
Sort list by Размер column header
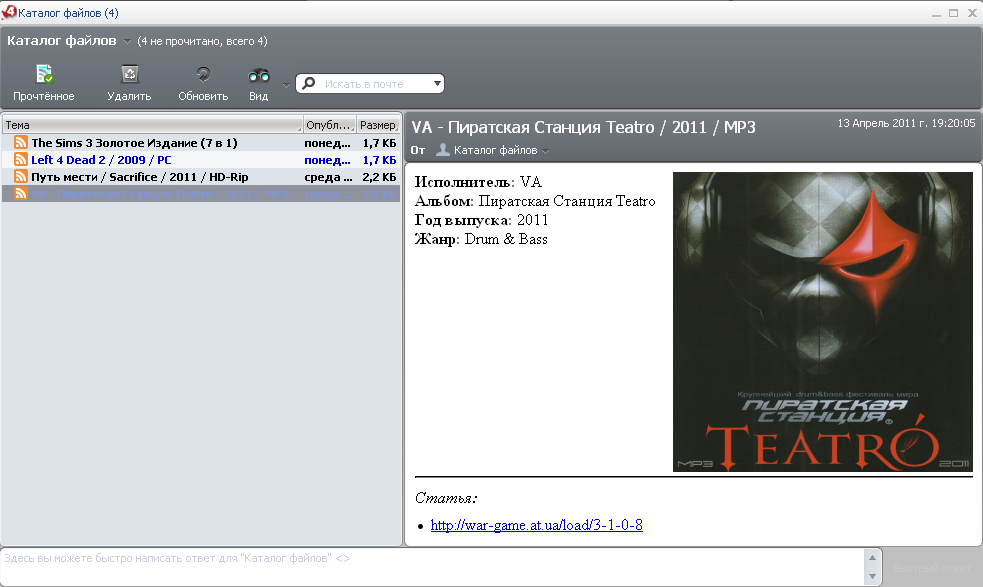[377, 126]
